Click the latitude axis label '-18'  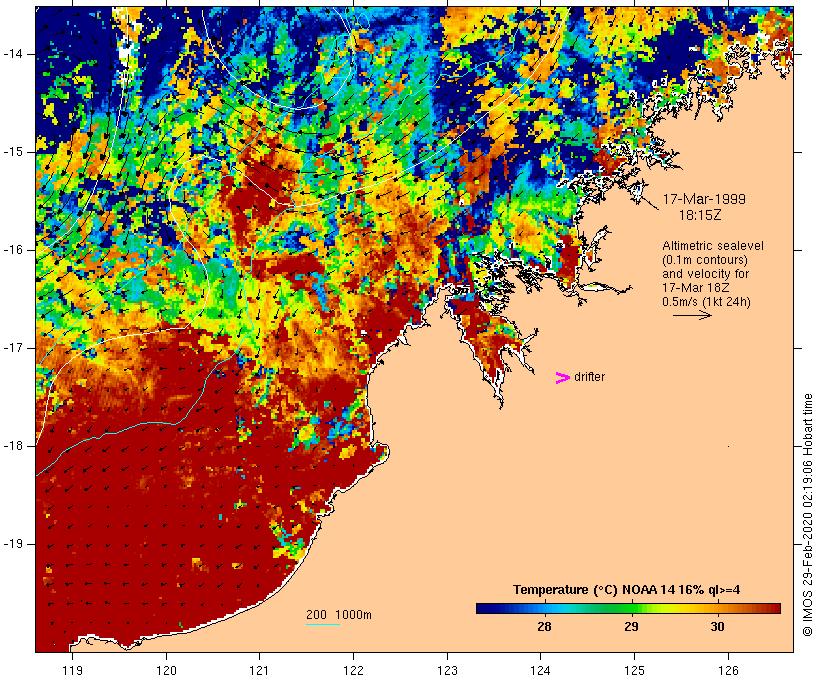[13, 446]
